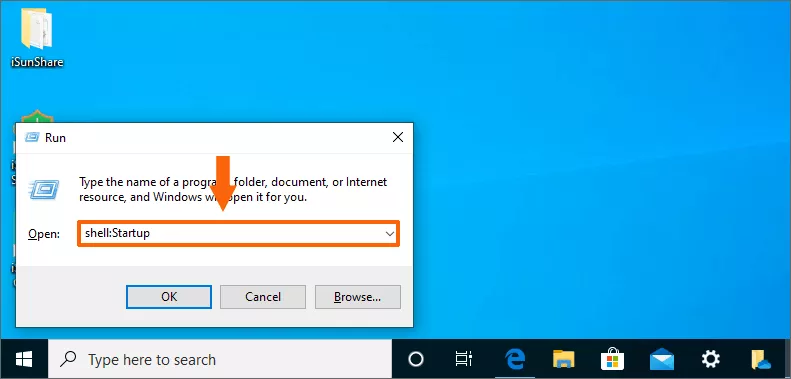The width and height of the screenshot is (791, 379).
Task: Click the OneDrive folder taskbar icon
Action: point(761,359)
